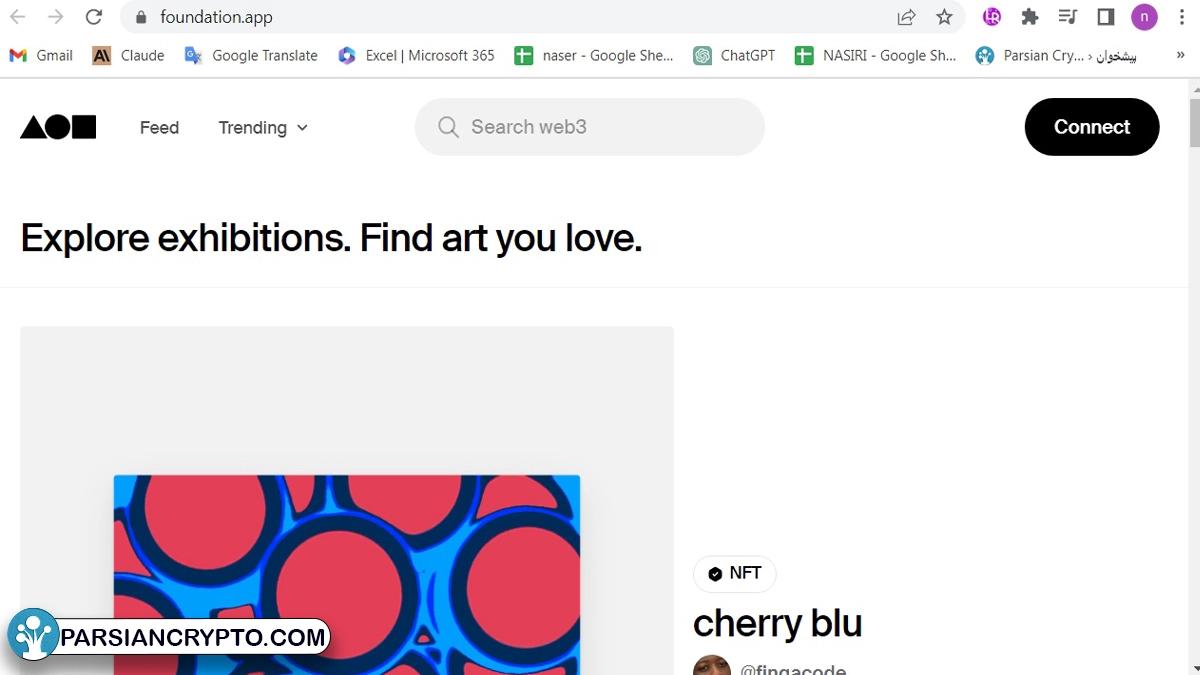Open the share page icon in address bar
The image size is (1200, 675).
pyautogui.click(x=906, y=17)
